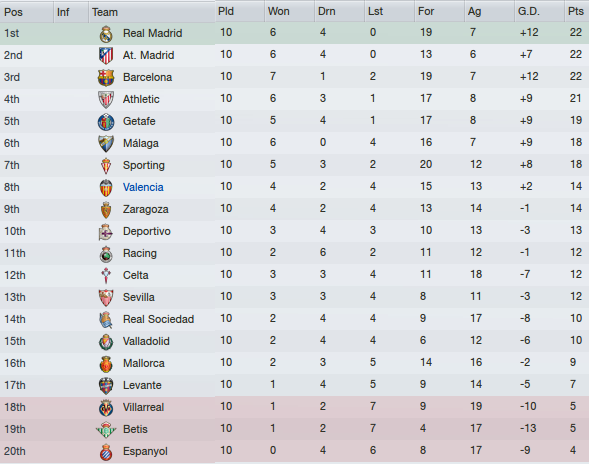Click the Getafe club crest
Image resolution: width=589 pixels, height=464 pixels.
[106, 122]
